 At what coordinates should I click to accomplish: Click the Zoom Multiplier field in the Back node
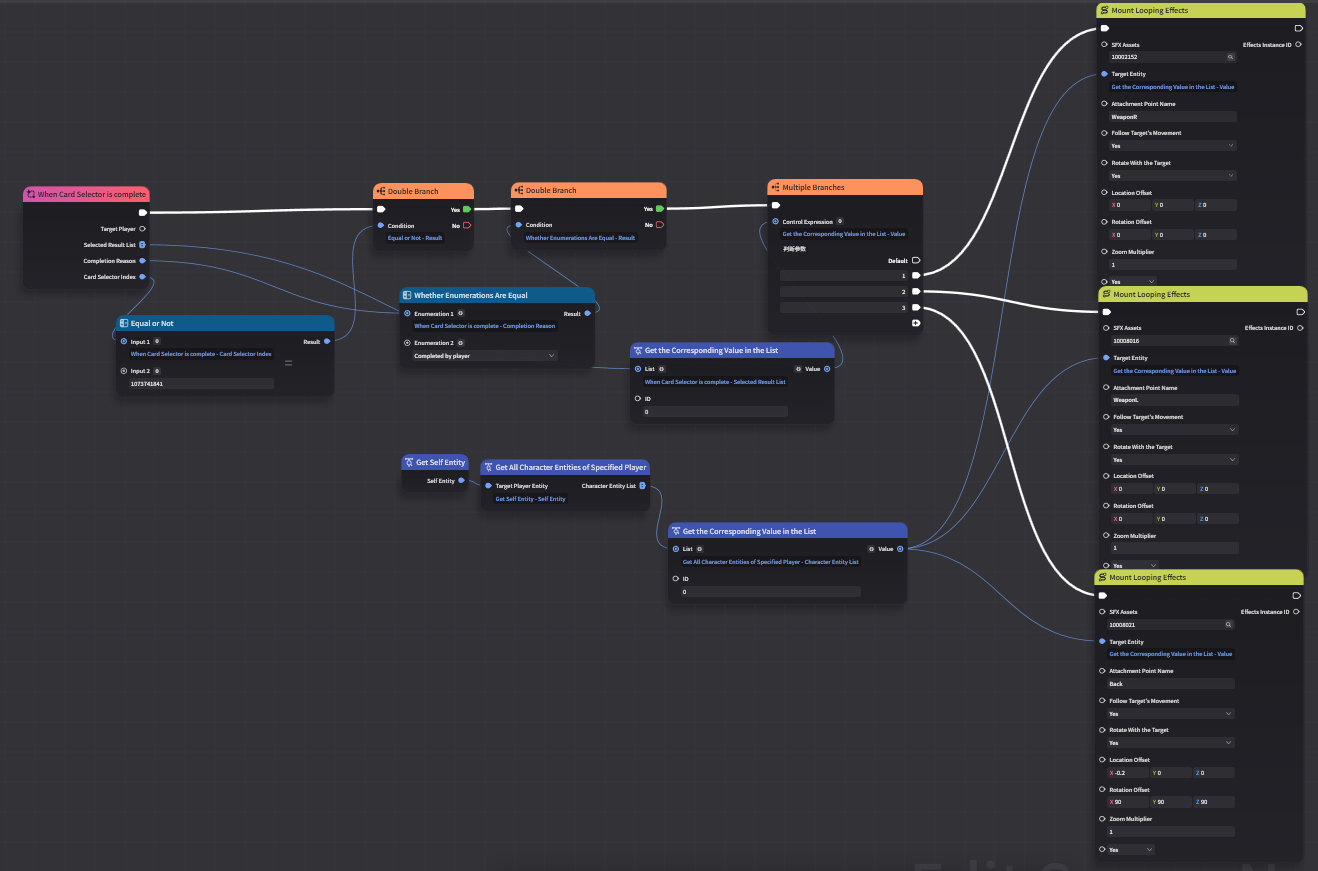1171,831
